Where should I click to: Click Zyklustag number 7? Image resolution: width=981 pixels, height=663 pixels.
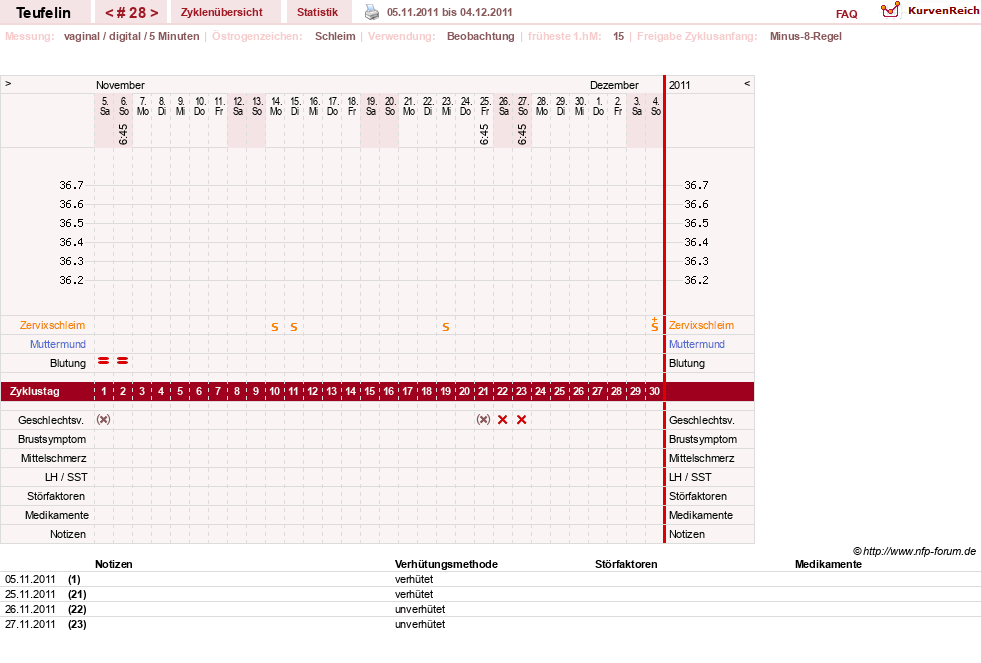(218, 392)
